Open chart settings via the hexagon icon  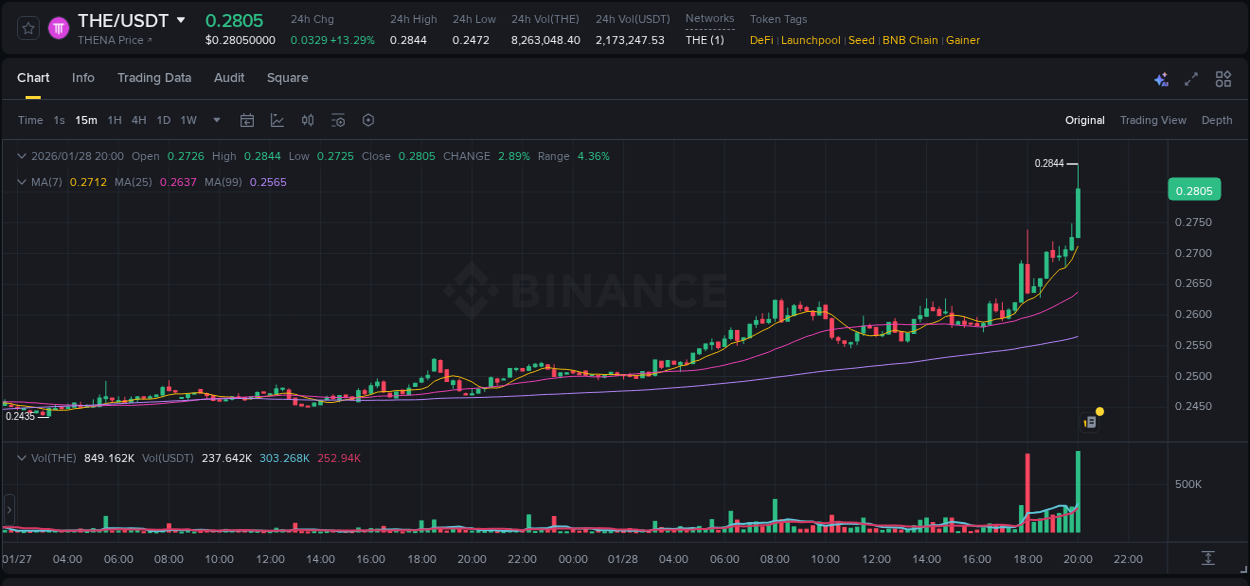[x=368, y=120]
